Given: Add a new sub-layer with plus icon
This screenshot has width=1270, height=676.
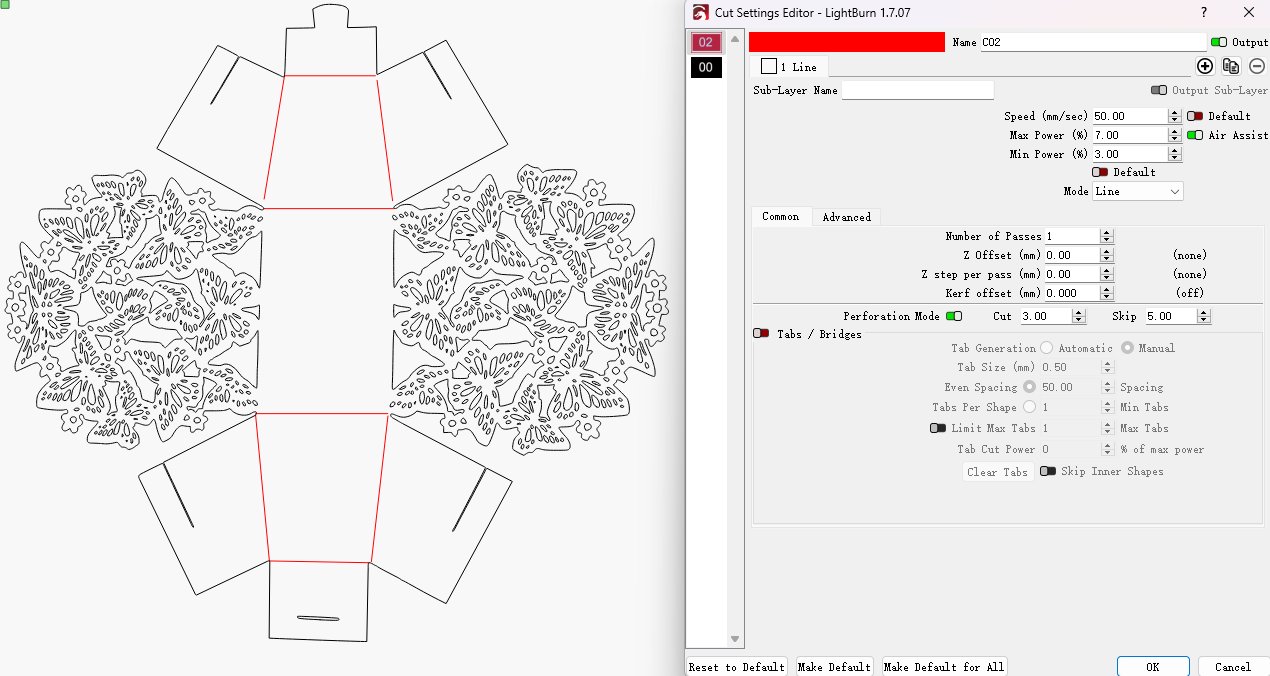Looking at the screenshot, I should pos(1205,66).
